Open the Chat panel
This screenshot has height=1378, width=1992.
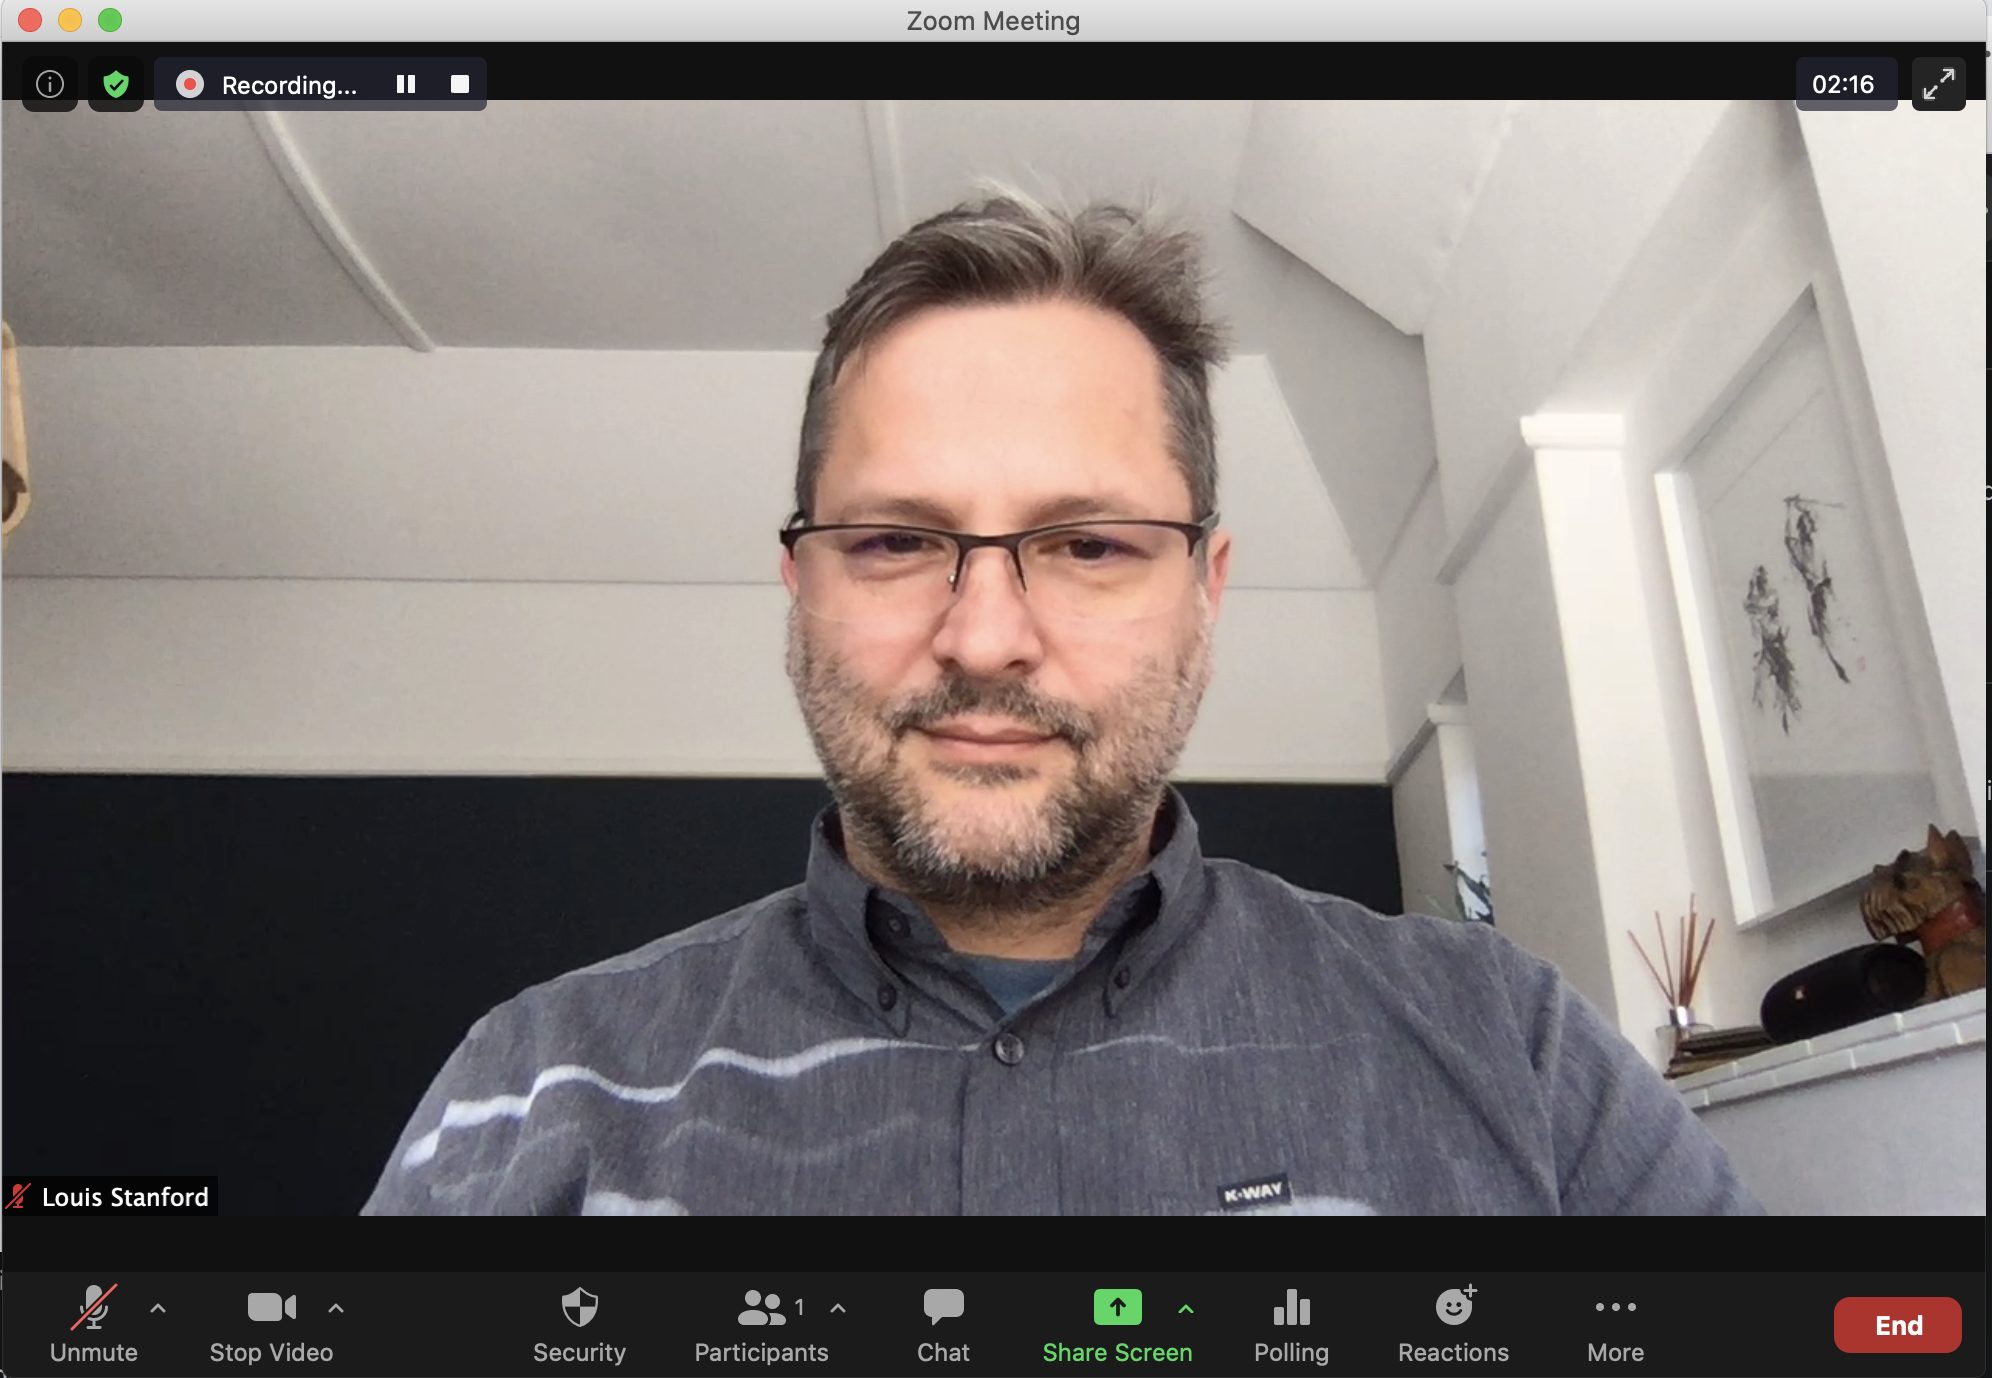(943, 1324)
